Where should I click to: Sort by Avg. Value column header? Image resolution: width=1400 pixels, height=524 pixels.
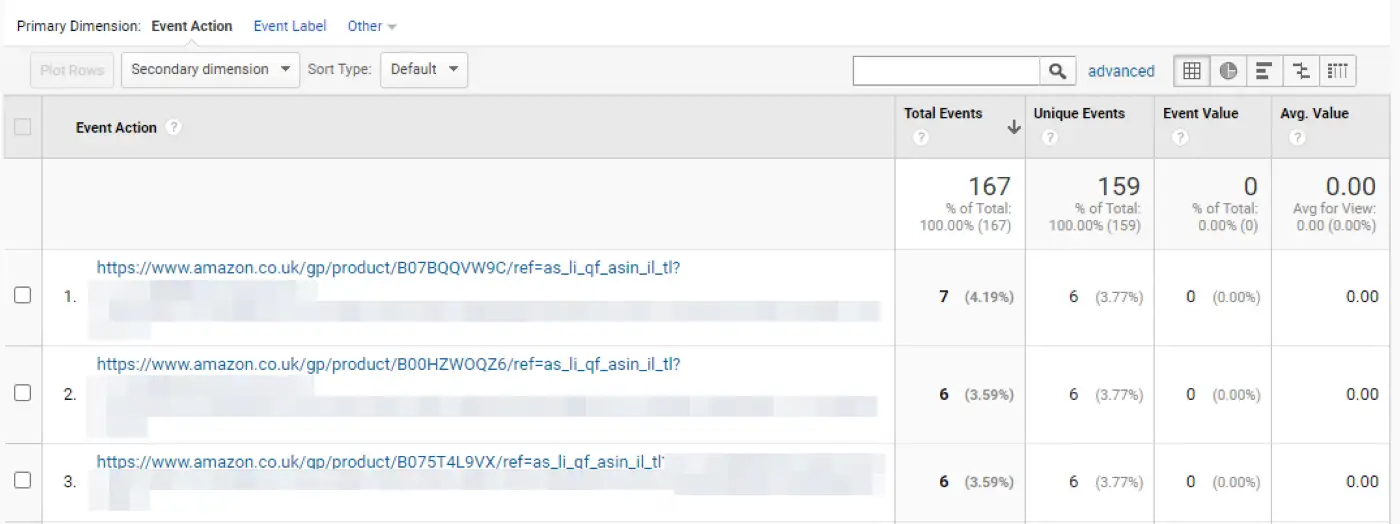(x=1314, y=114)
